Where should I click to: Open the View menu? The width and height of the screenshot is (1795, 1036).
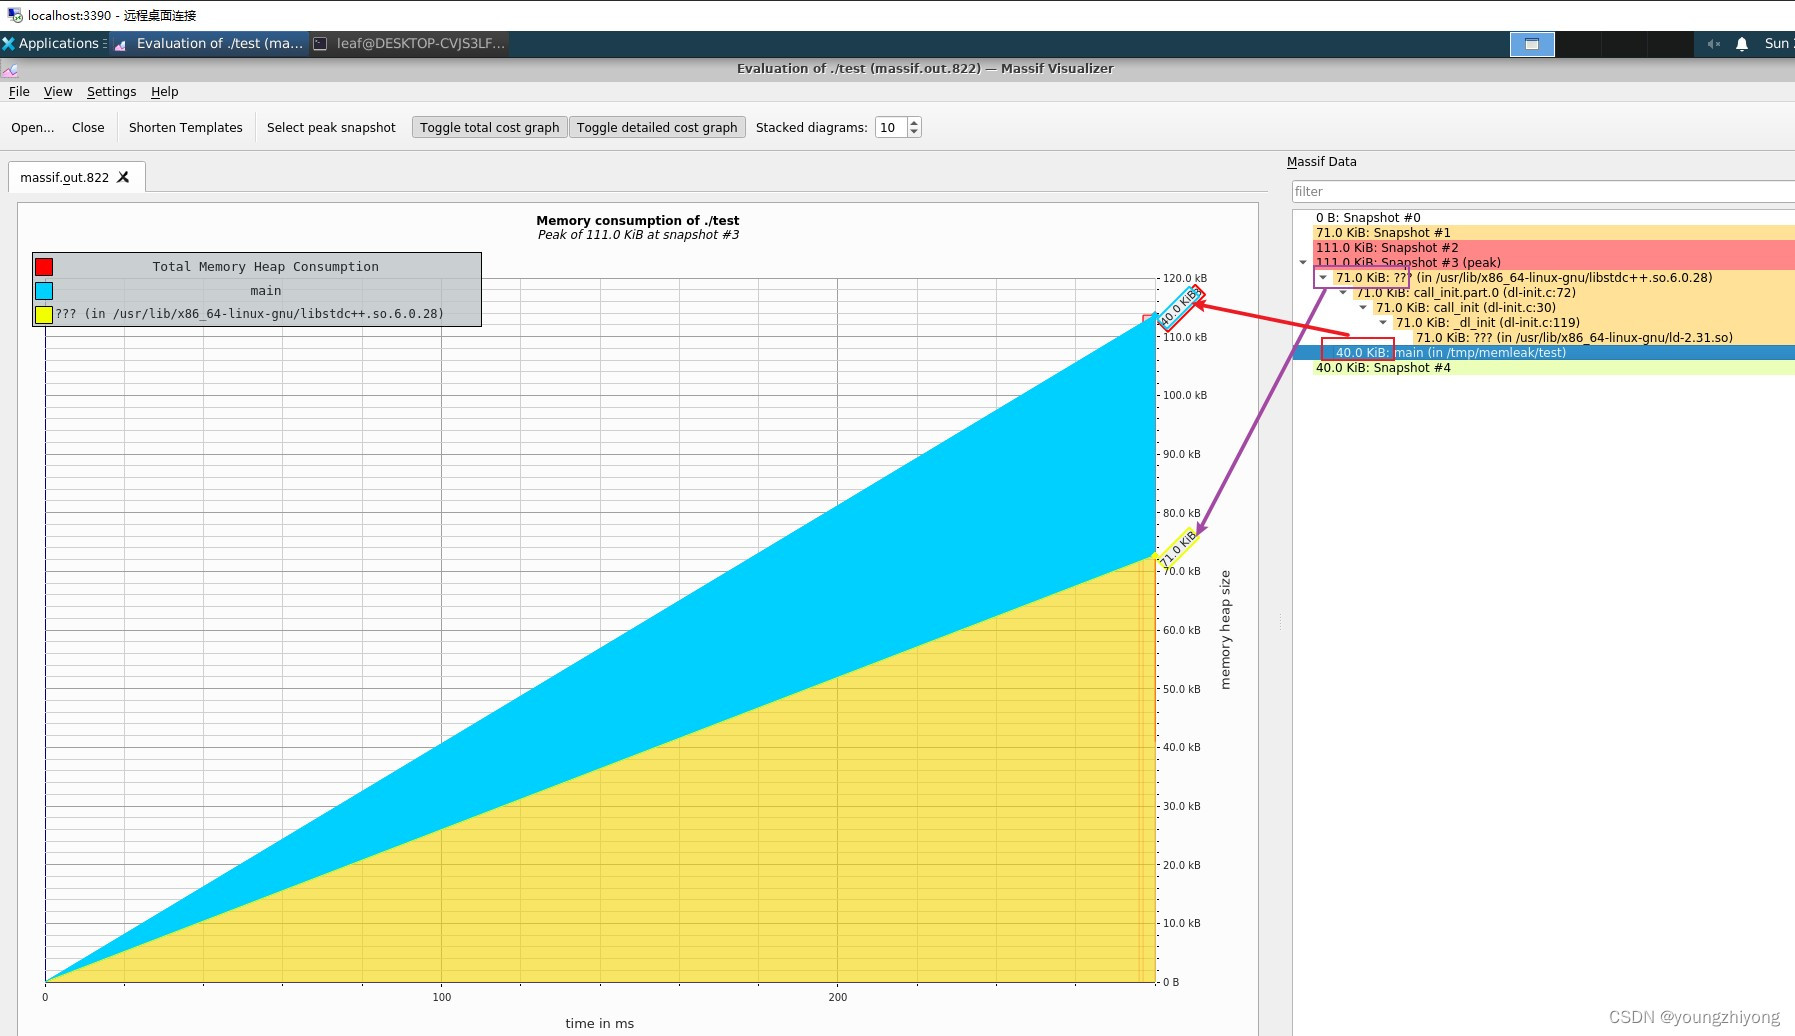pos(58,91)
